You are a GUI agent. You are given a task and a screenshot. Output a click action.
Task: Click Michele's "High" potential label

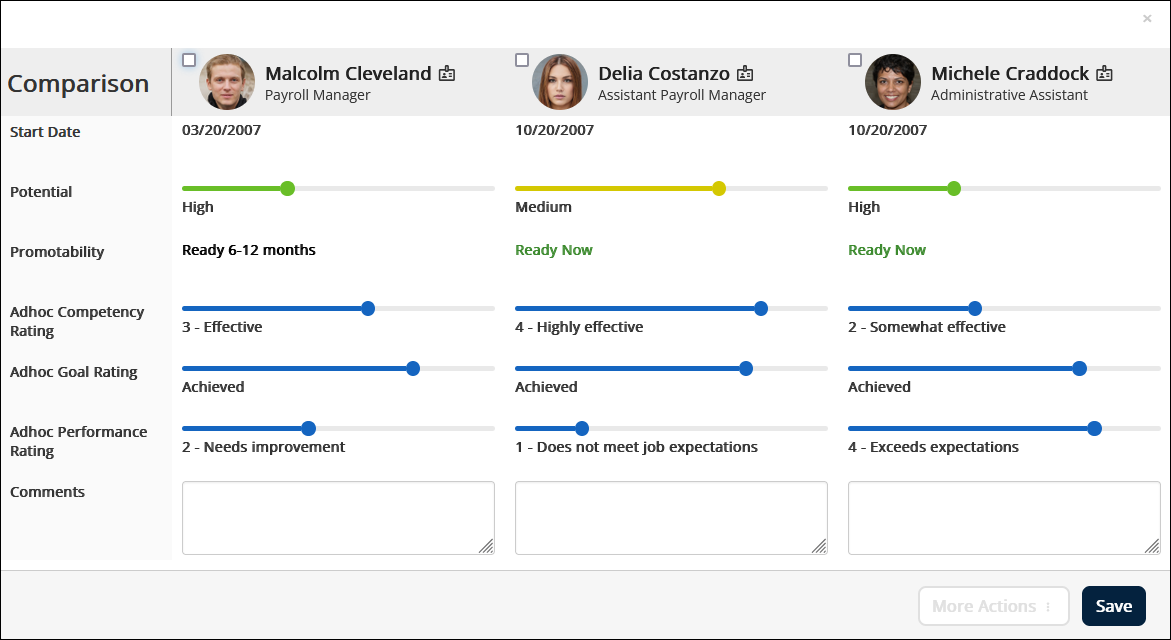pyautogui.click(x=864, y=207)
